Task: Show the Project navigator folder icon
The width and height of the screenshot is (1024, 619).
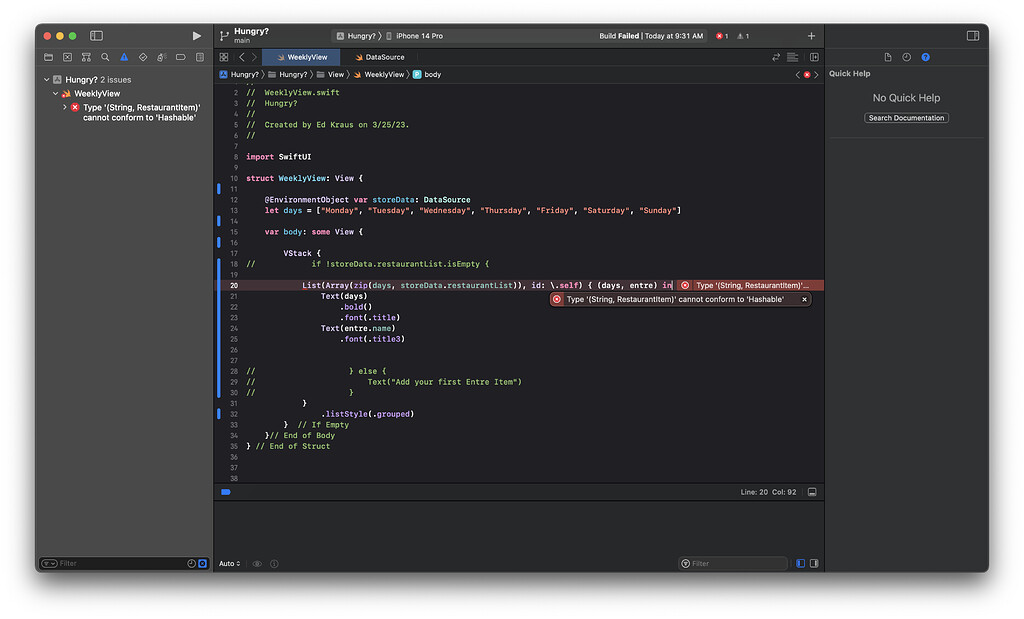Action: pyautogui.click(x=48, y=57)
